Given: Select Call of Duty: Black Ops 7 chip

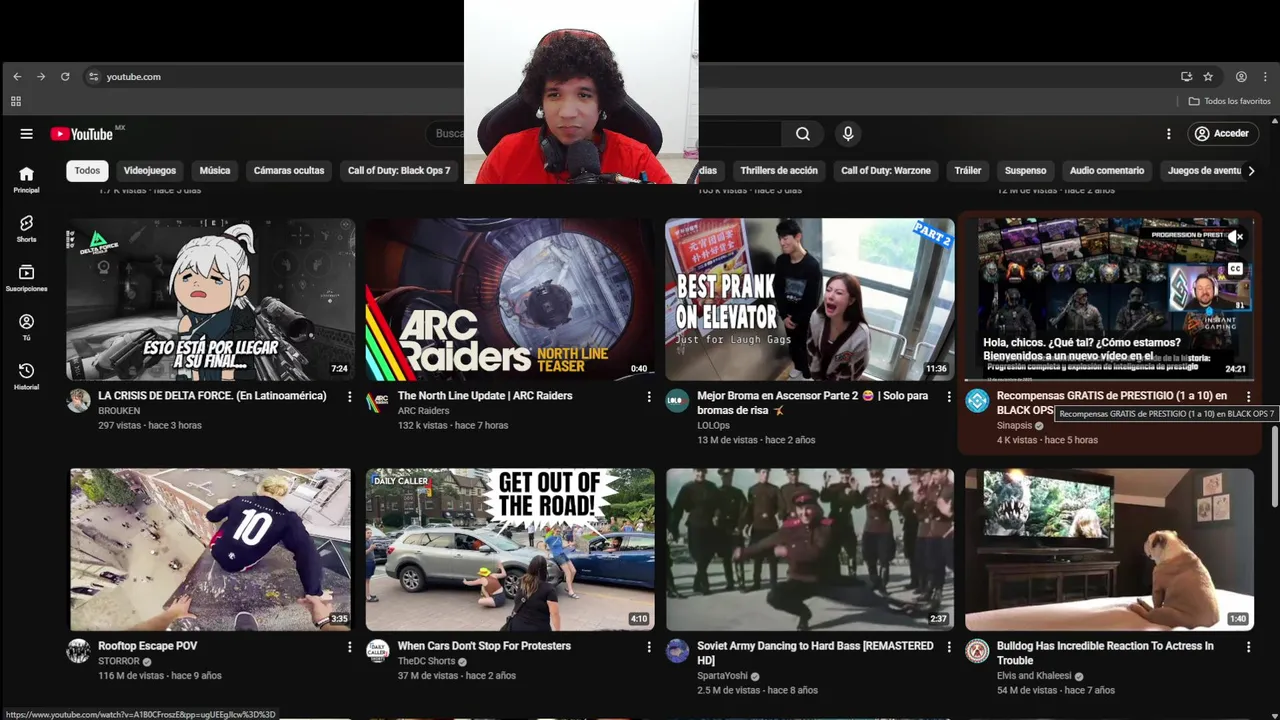Looking at the screenshot, I should click(x=399, y=171).
